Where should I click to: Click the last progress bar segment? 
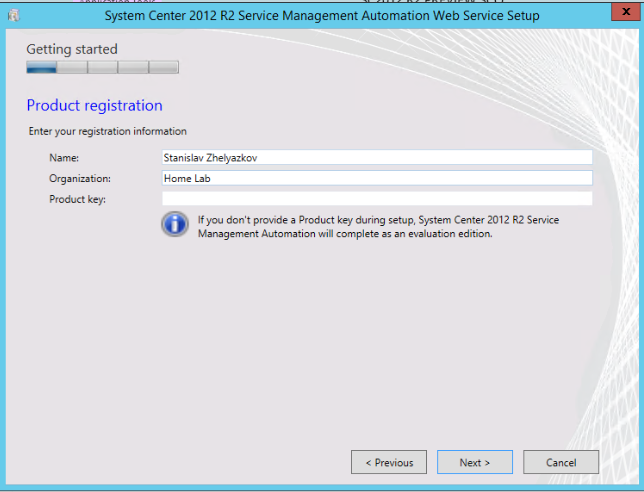164,68
